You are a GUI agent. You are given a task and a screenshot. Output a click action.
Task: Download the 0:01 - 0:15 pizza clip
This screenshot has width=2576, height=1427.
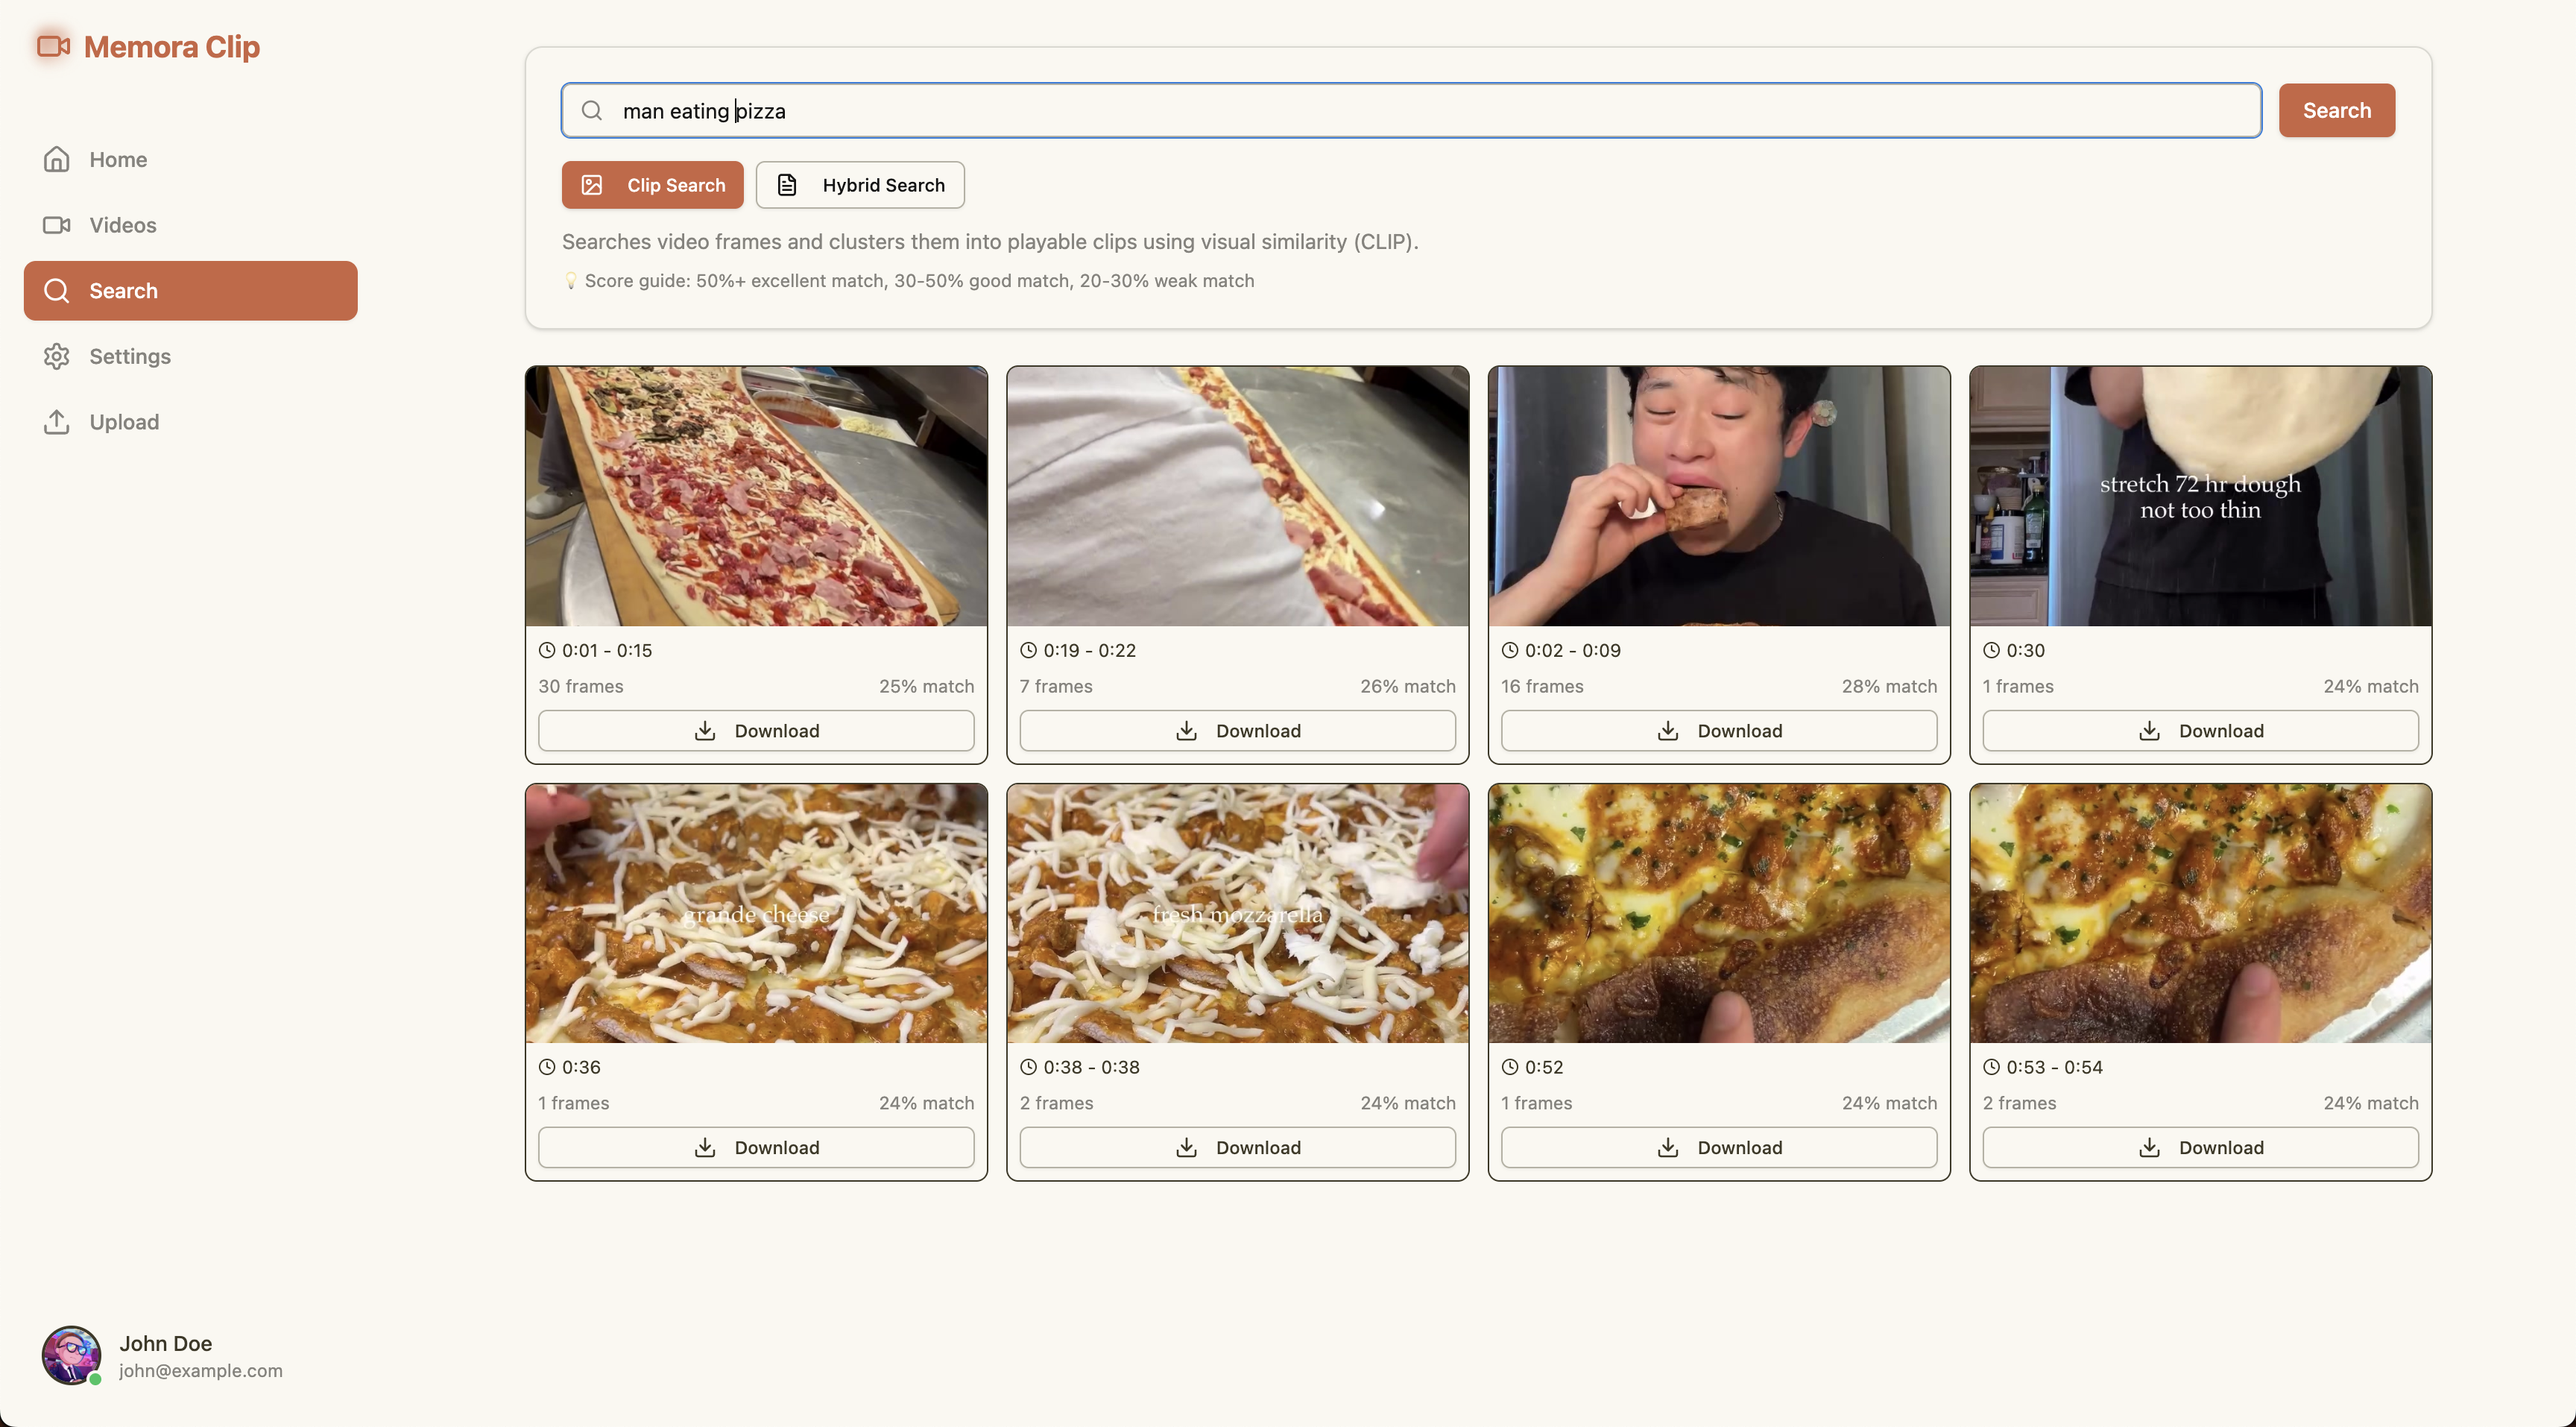[756, 731]
